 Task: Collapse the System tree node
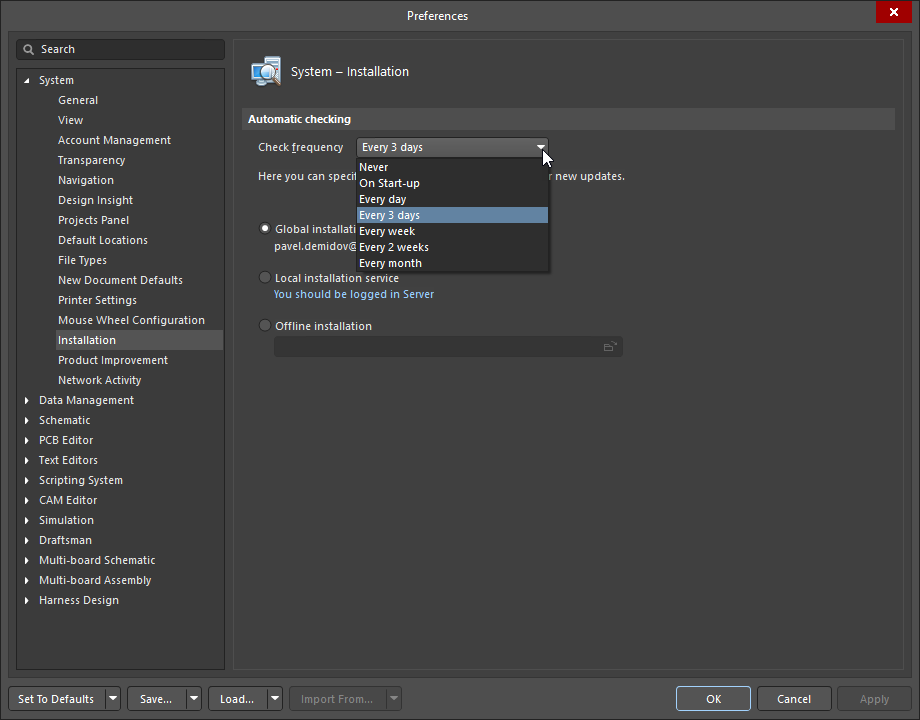tap(27, 81)
